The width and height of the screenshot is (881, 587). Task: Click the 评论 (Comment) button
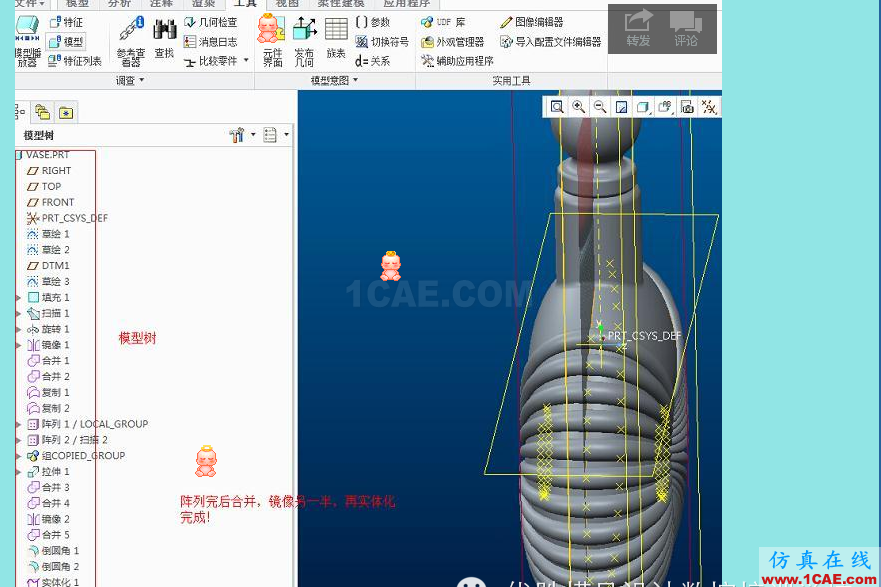pyautogui.click(x=686, y=29)
